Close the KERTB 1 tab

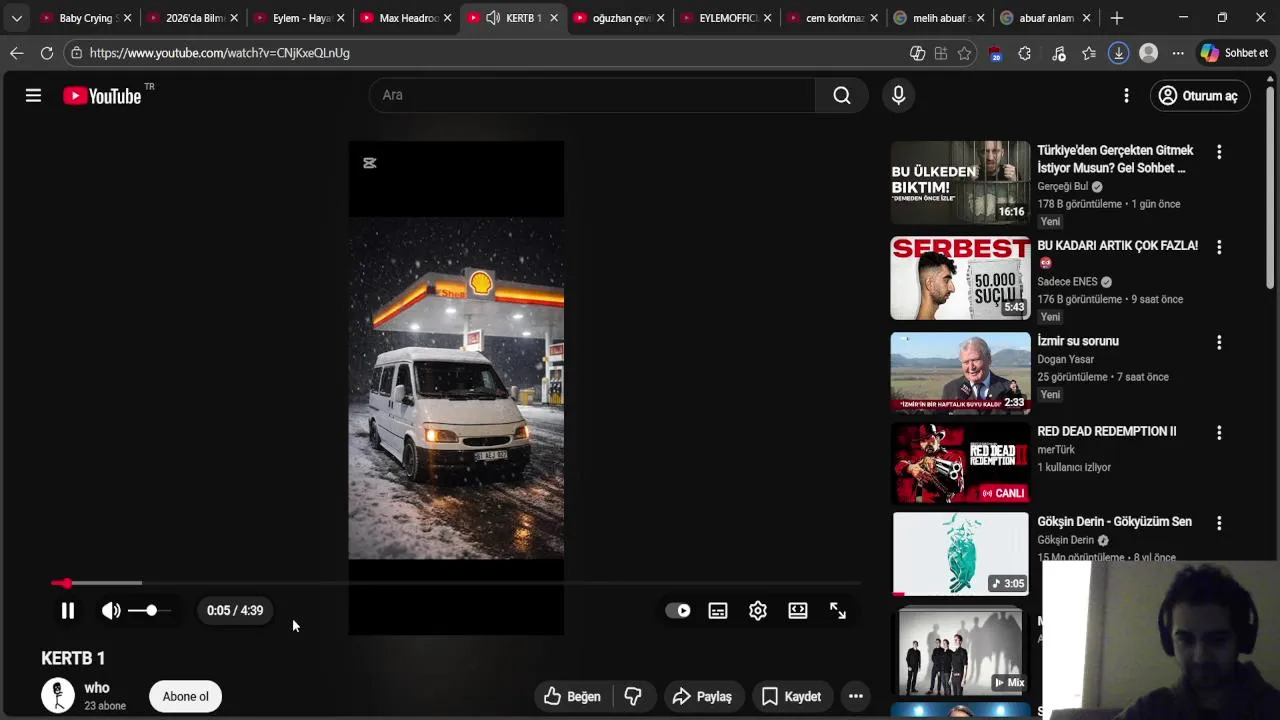[x=554, y=18]
